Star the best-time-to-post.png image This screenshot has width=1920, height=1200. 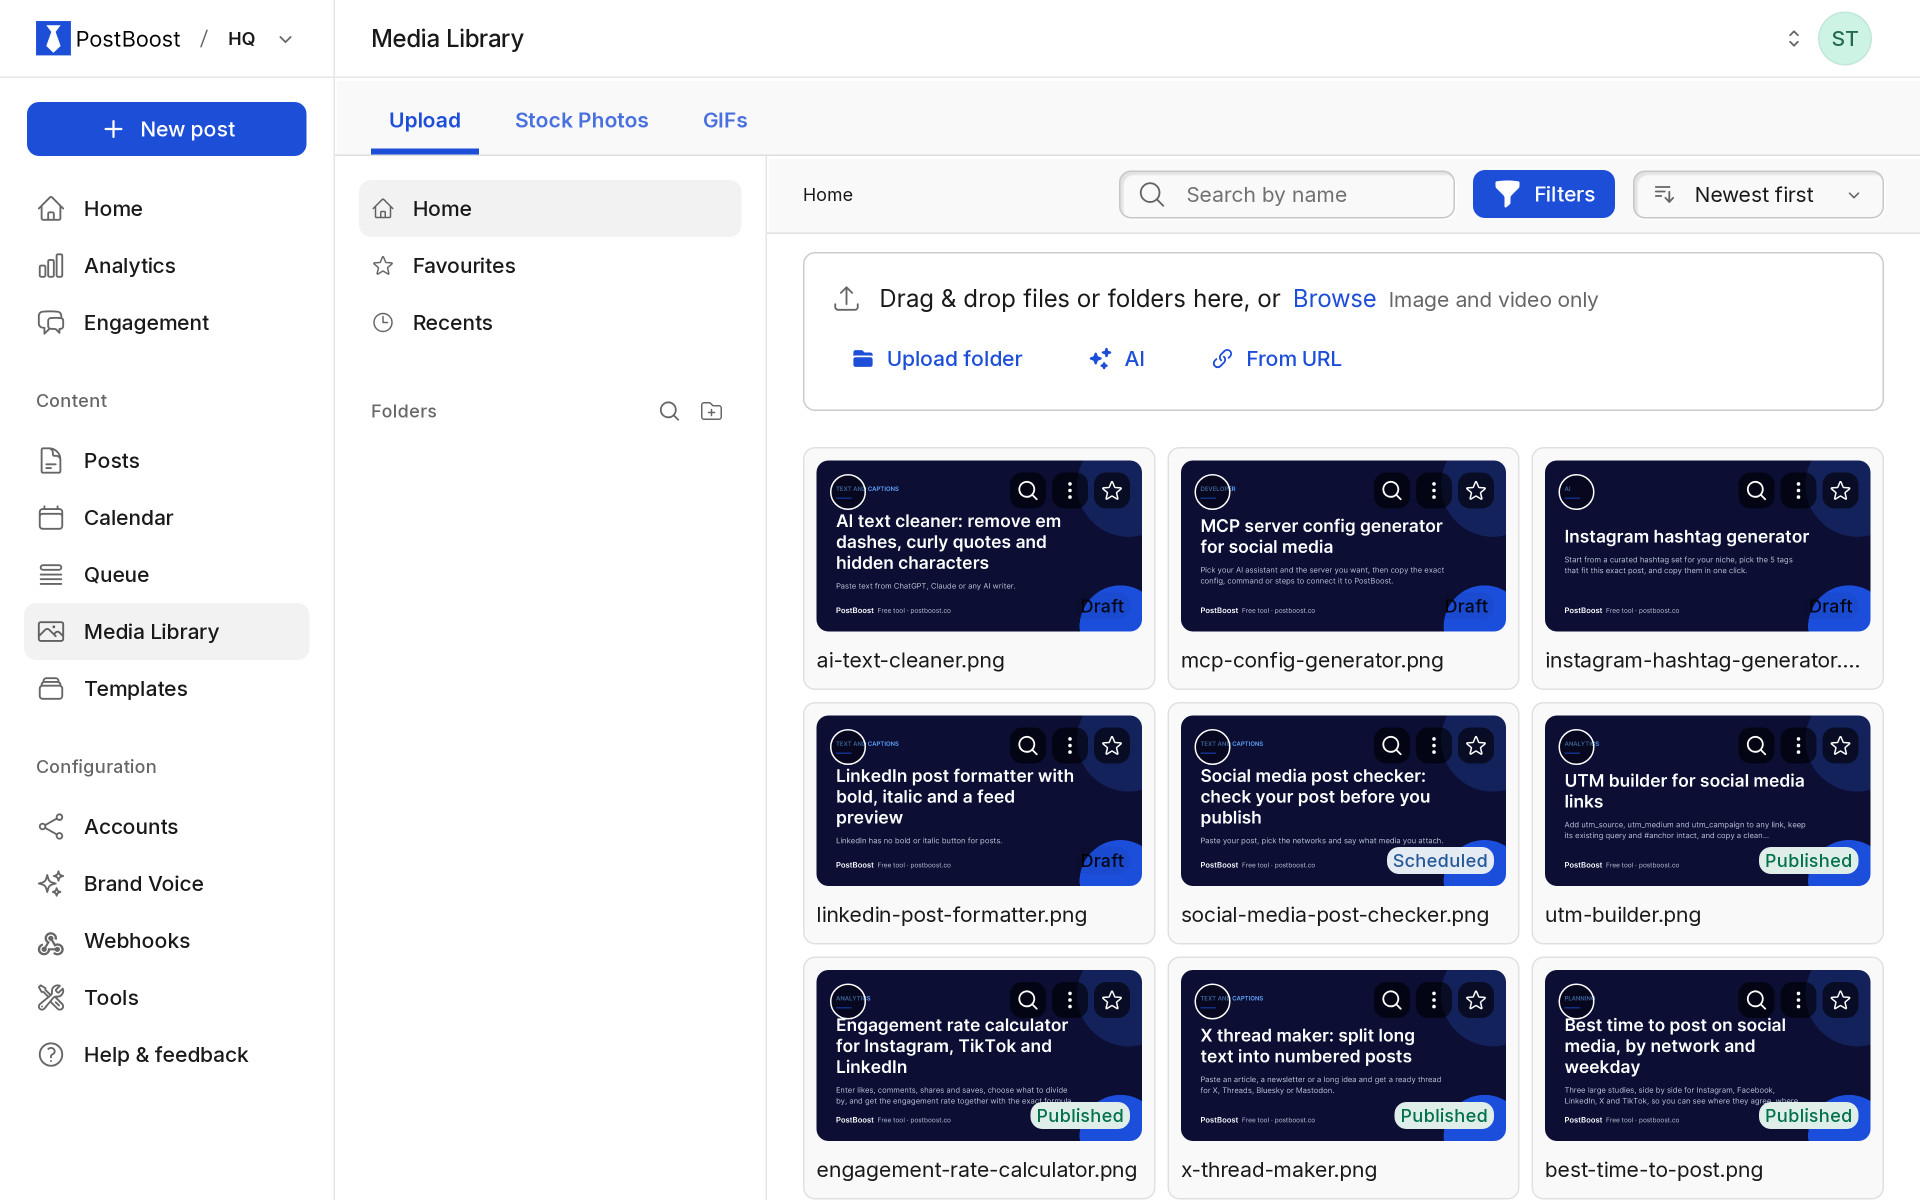[1839, 1000]
